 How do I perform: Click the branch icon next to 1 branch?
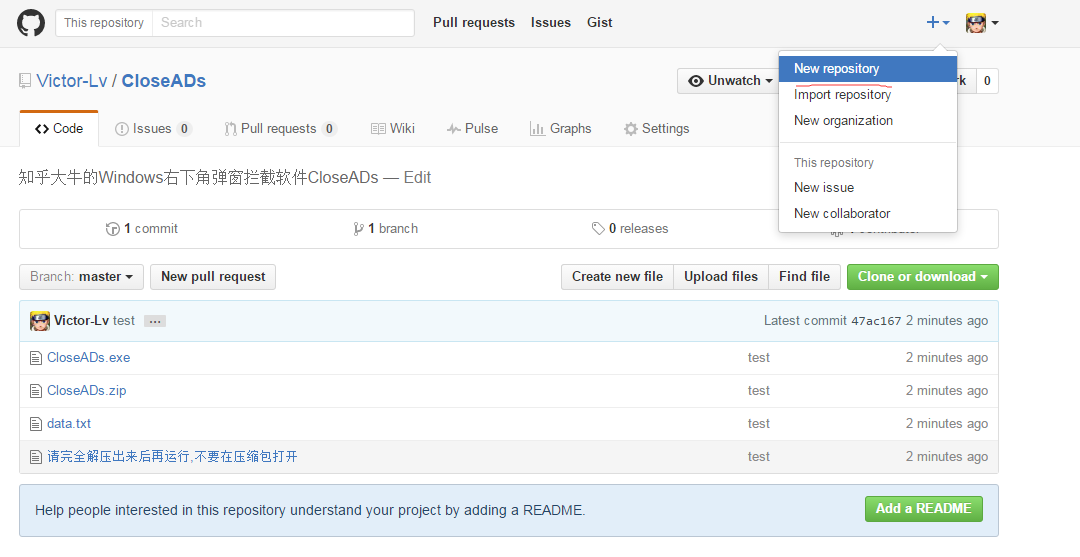[358, 229]
